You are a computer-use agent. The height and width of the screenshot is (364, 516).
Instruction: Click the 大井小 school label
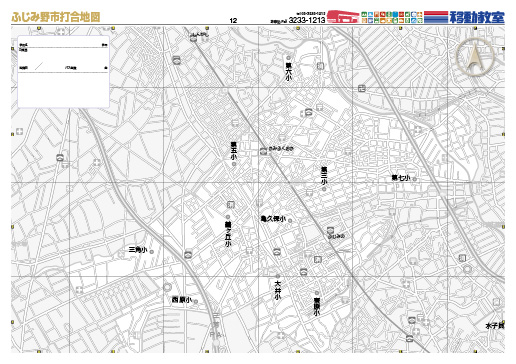coord(278,290)
